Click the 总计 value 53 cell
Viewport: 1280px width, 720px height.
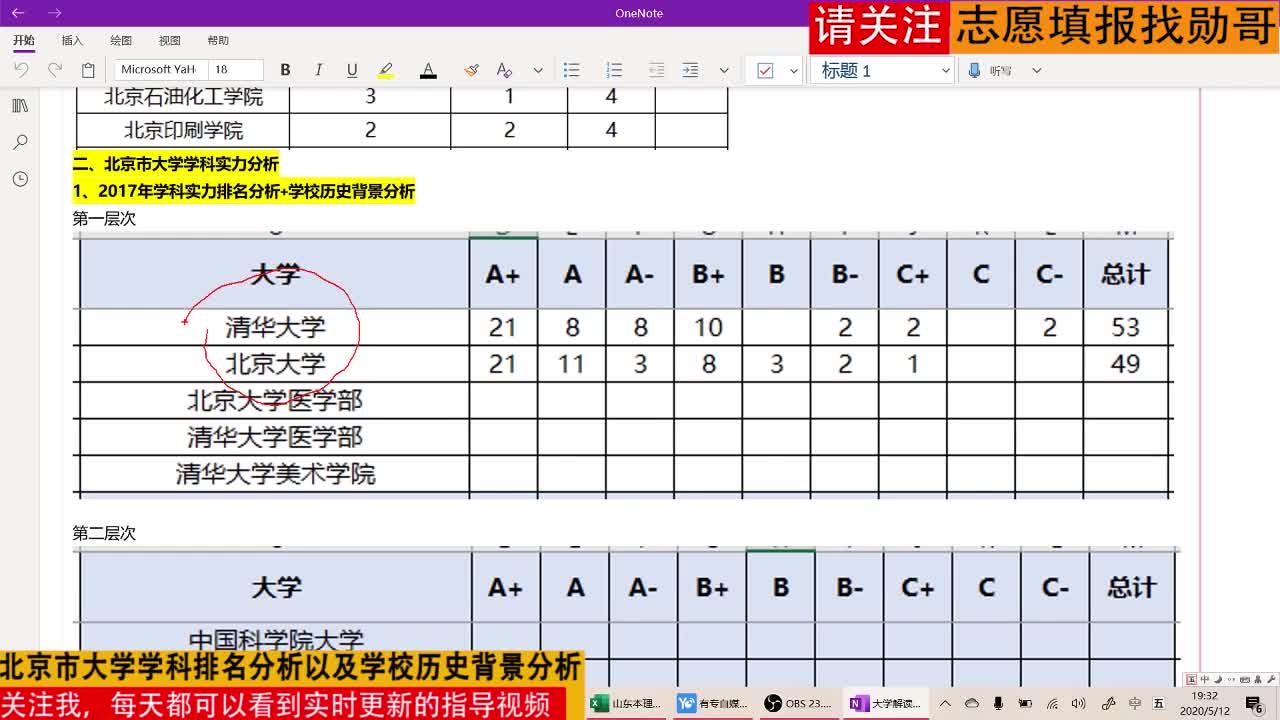[x=1125, y=327]
